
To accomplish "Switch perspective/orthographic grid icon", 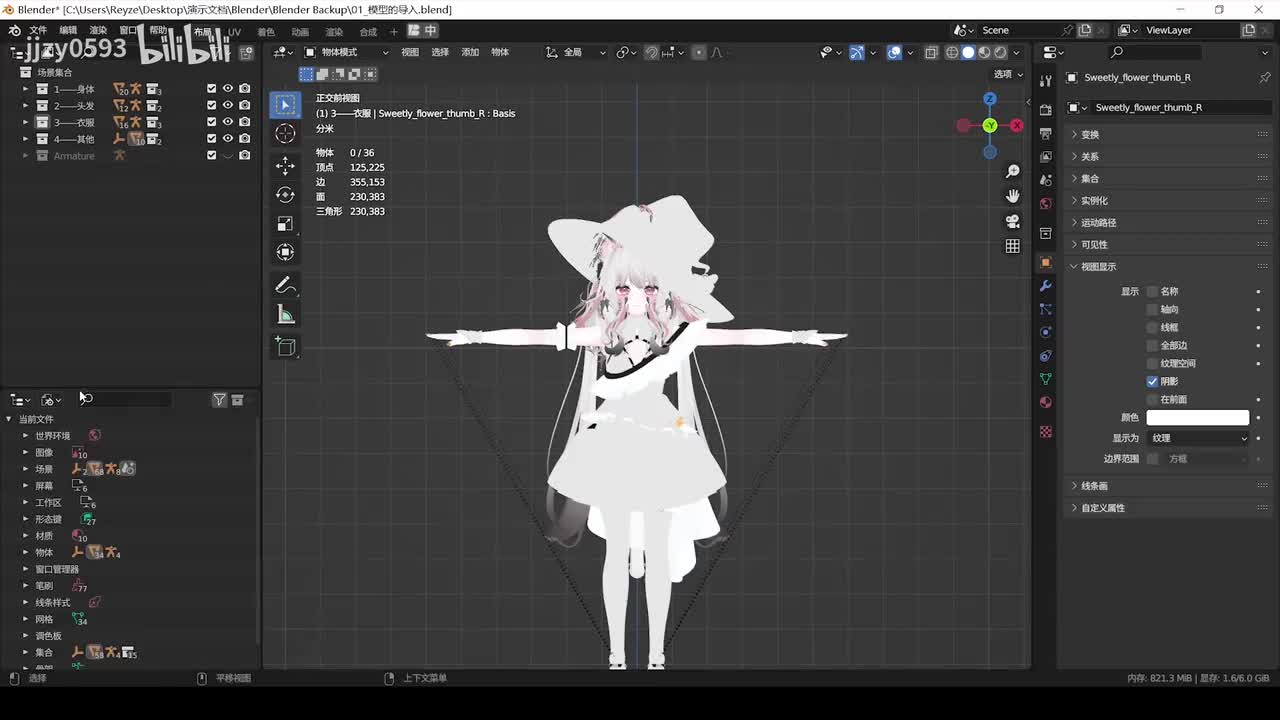I will click(x=1012, y=246).
